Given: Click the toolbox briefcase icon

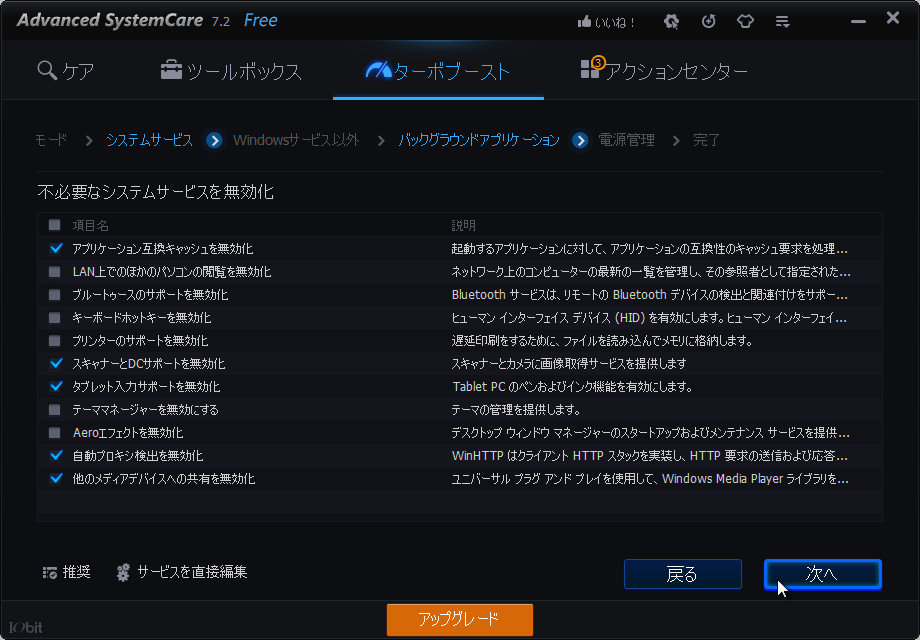Looking at the screenshot, I should [x=171, y=69].
